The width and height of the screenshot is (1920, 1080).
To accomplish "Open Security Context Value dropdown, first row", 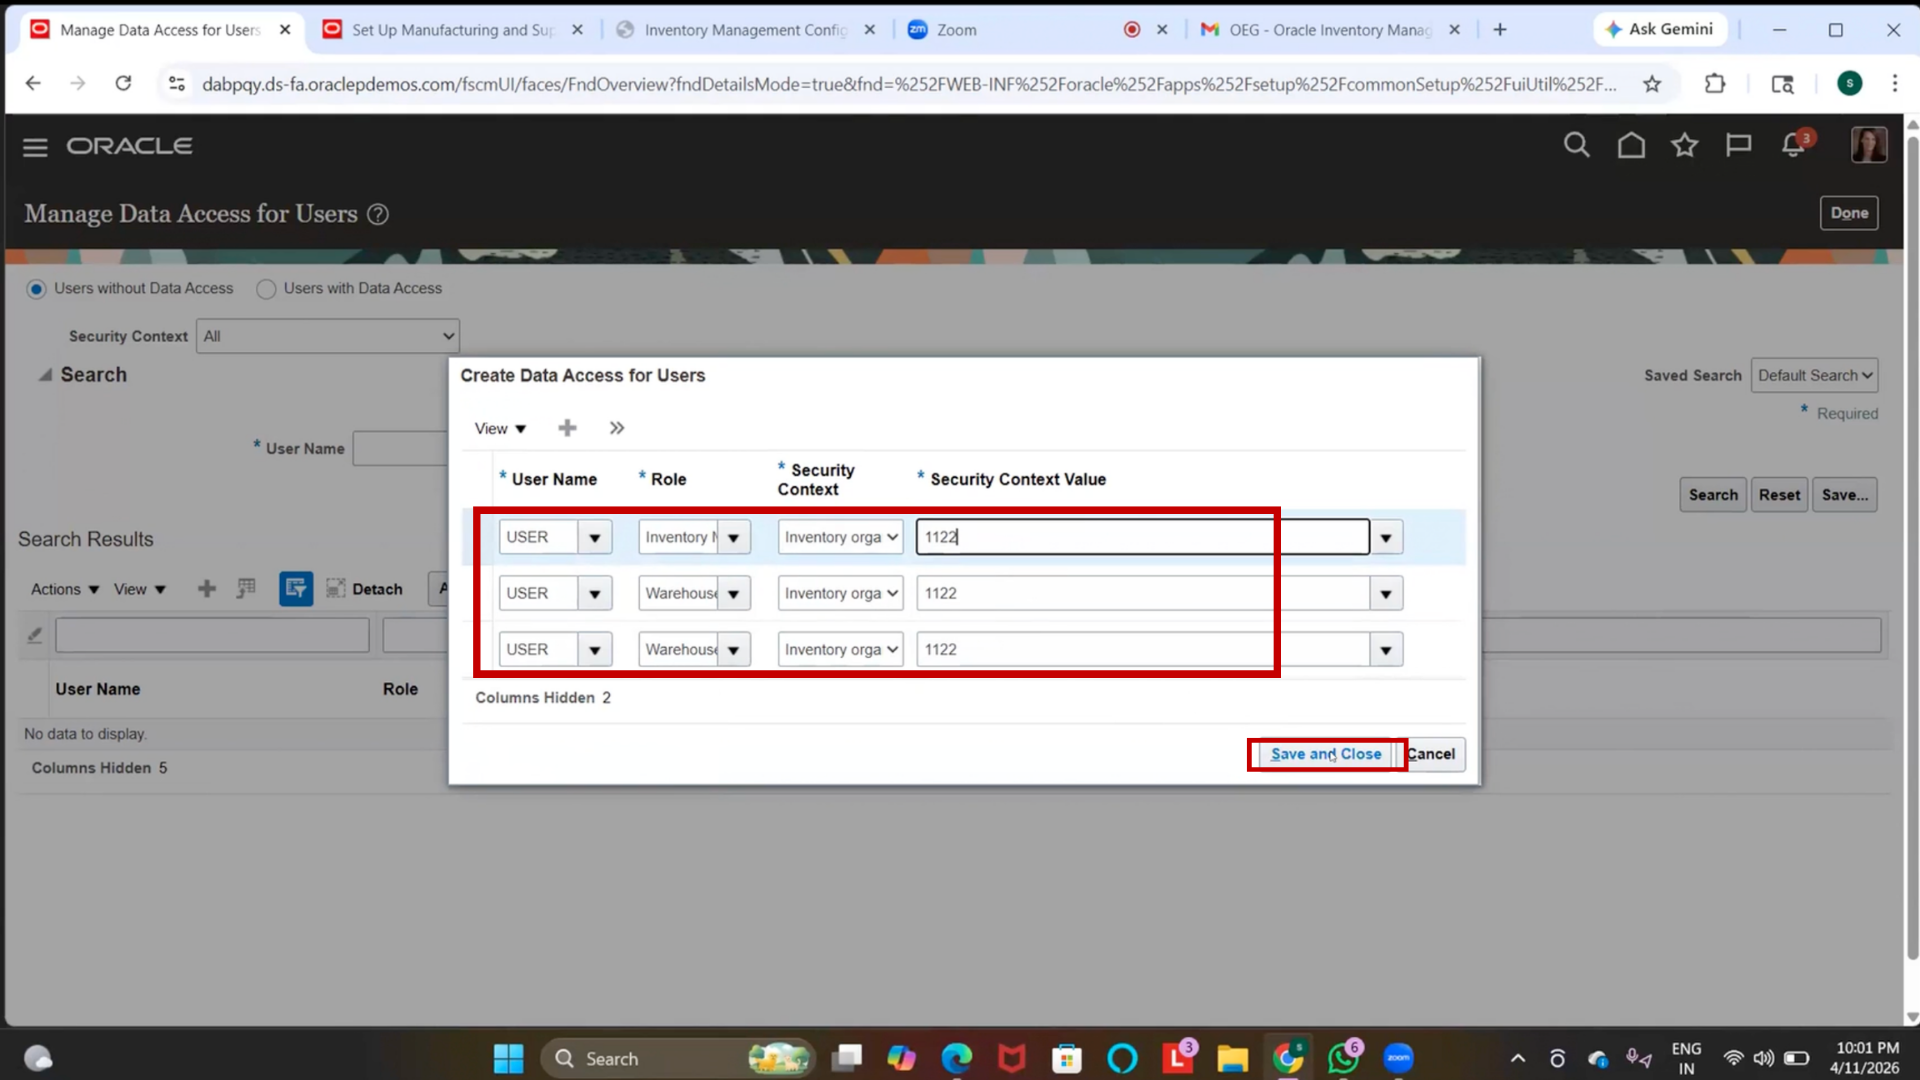I will [1386, 538].
